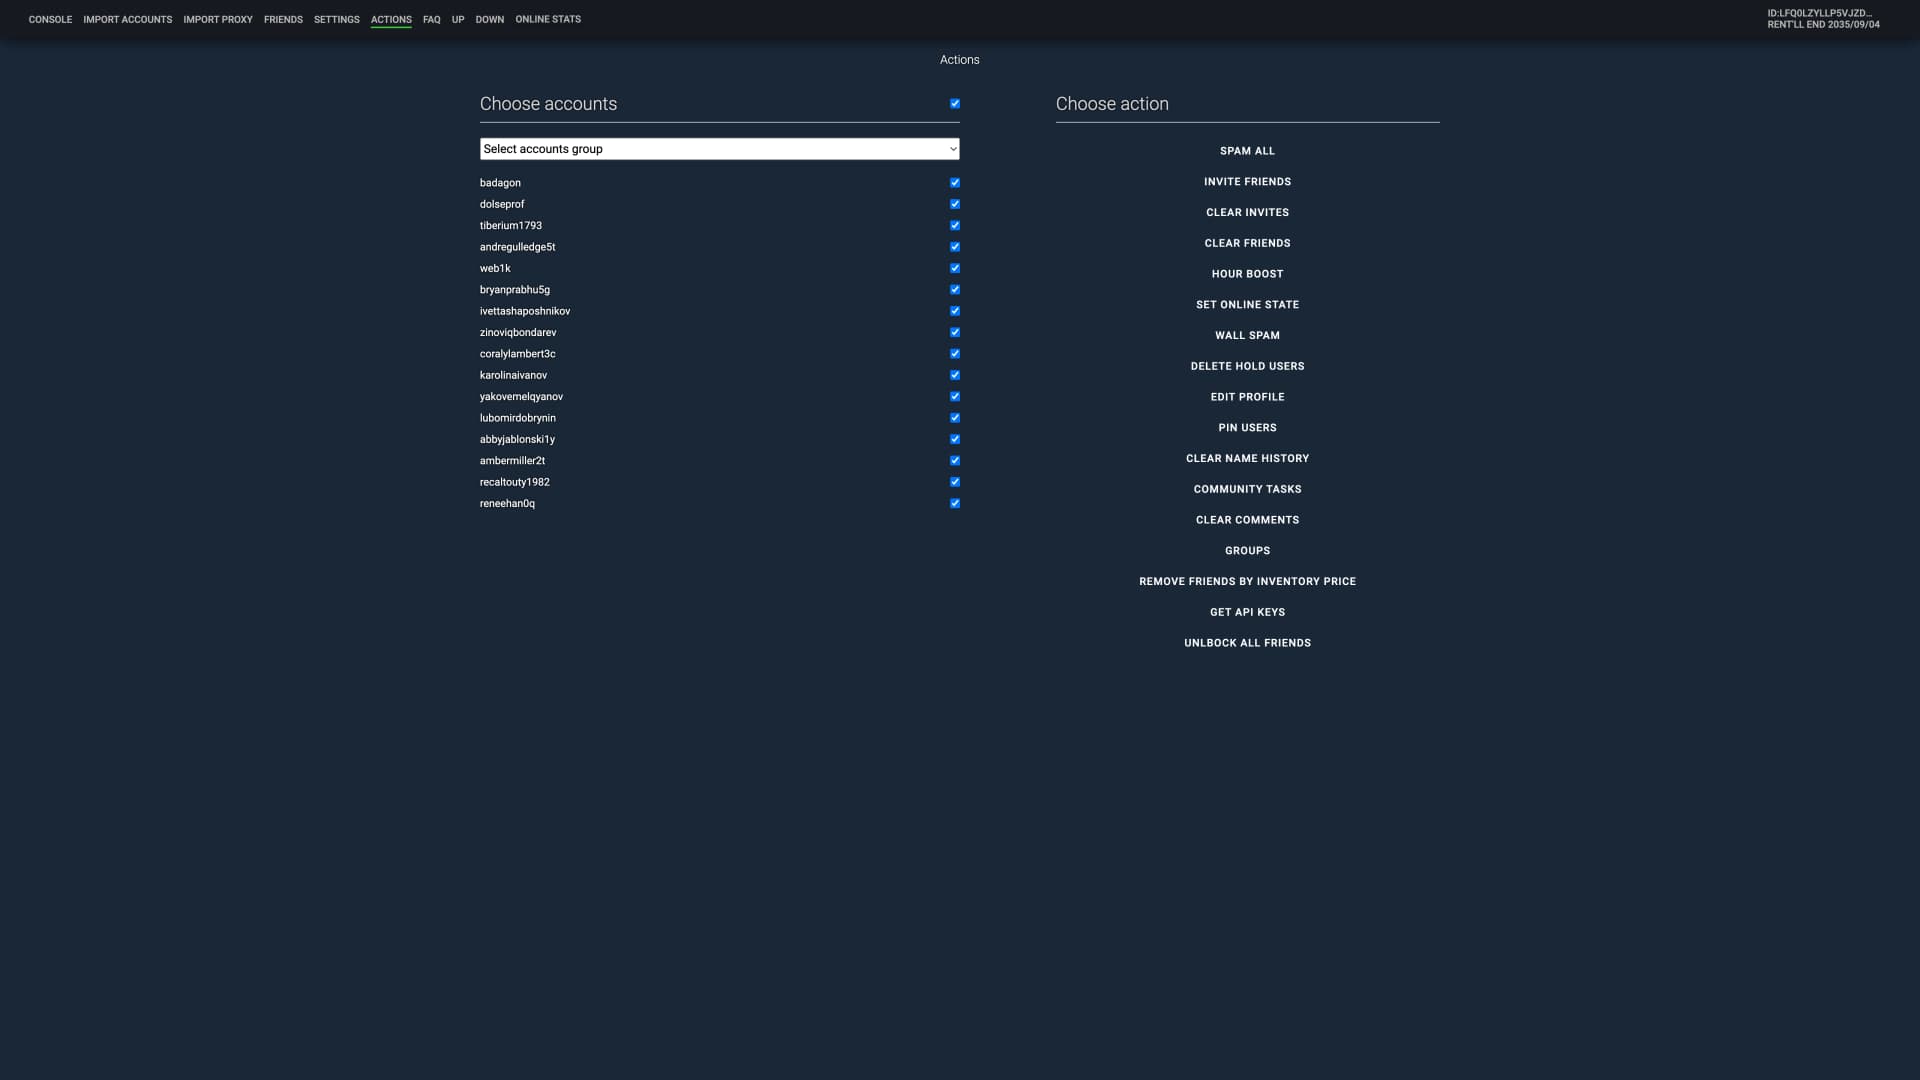Screen dimensions: 1920x1080
Task: Toggle the select-all accounts checkbox
Action: pos(955,104)
